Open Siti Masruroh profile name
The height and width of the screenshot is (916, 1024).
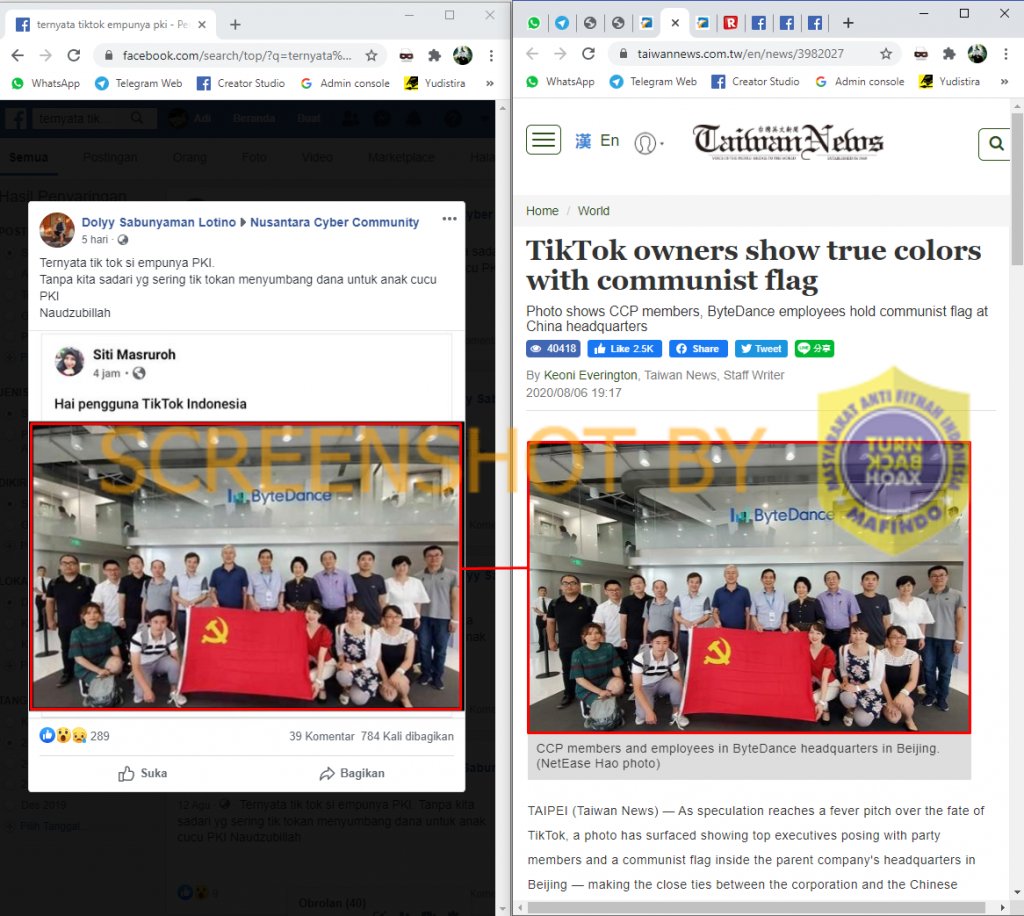tap(134, 355)
